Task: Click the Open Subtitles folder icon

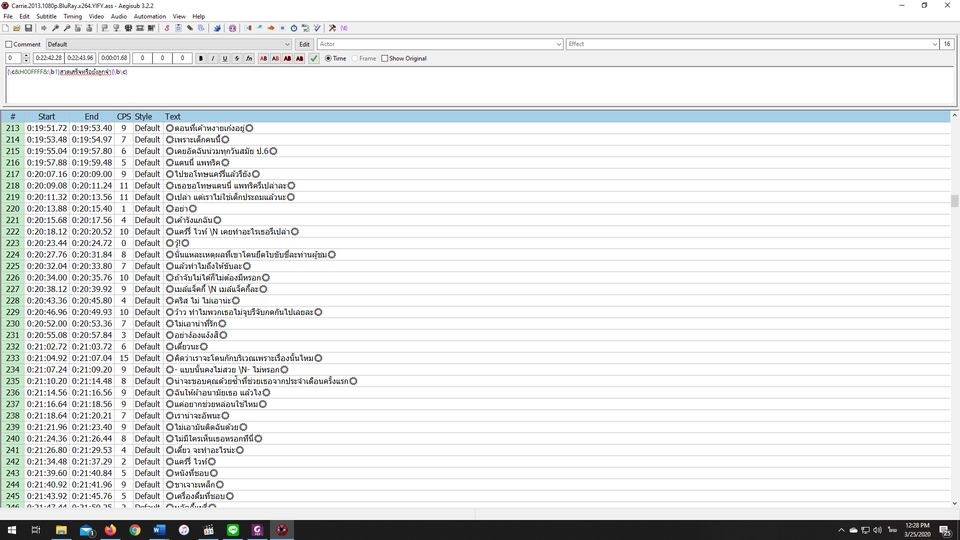Action: pos(17,28)
